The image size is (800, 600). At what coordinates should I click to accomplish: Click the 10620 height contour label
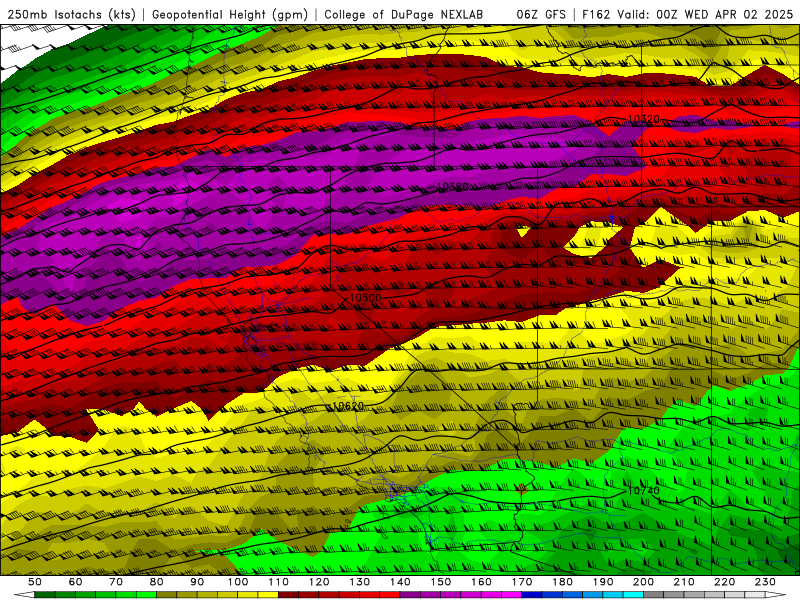(x=348, y=406)
